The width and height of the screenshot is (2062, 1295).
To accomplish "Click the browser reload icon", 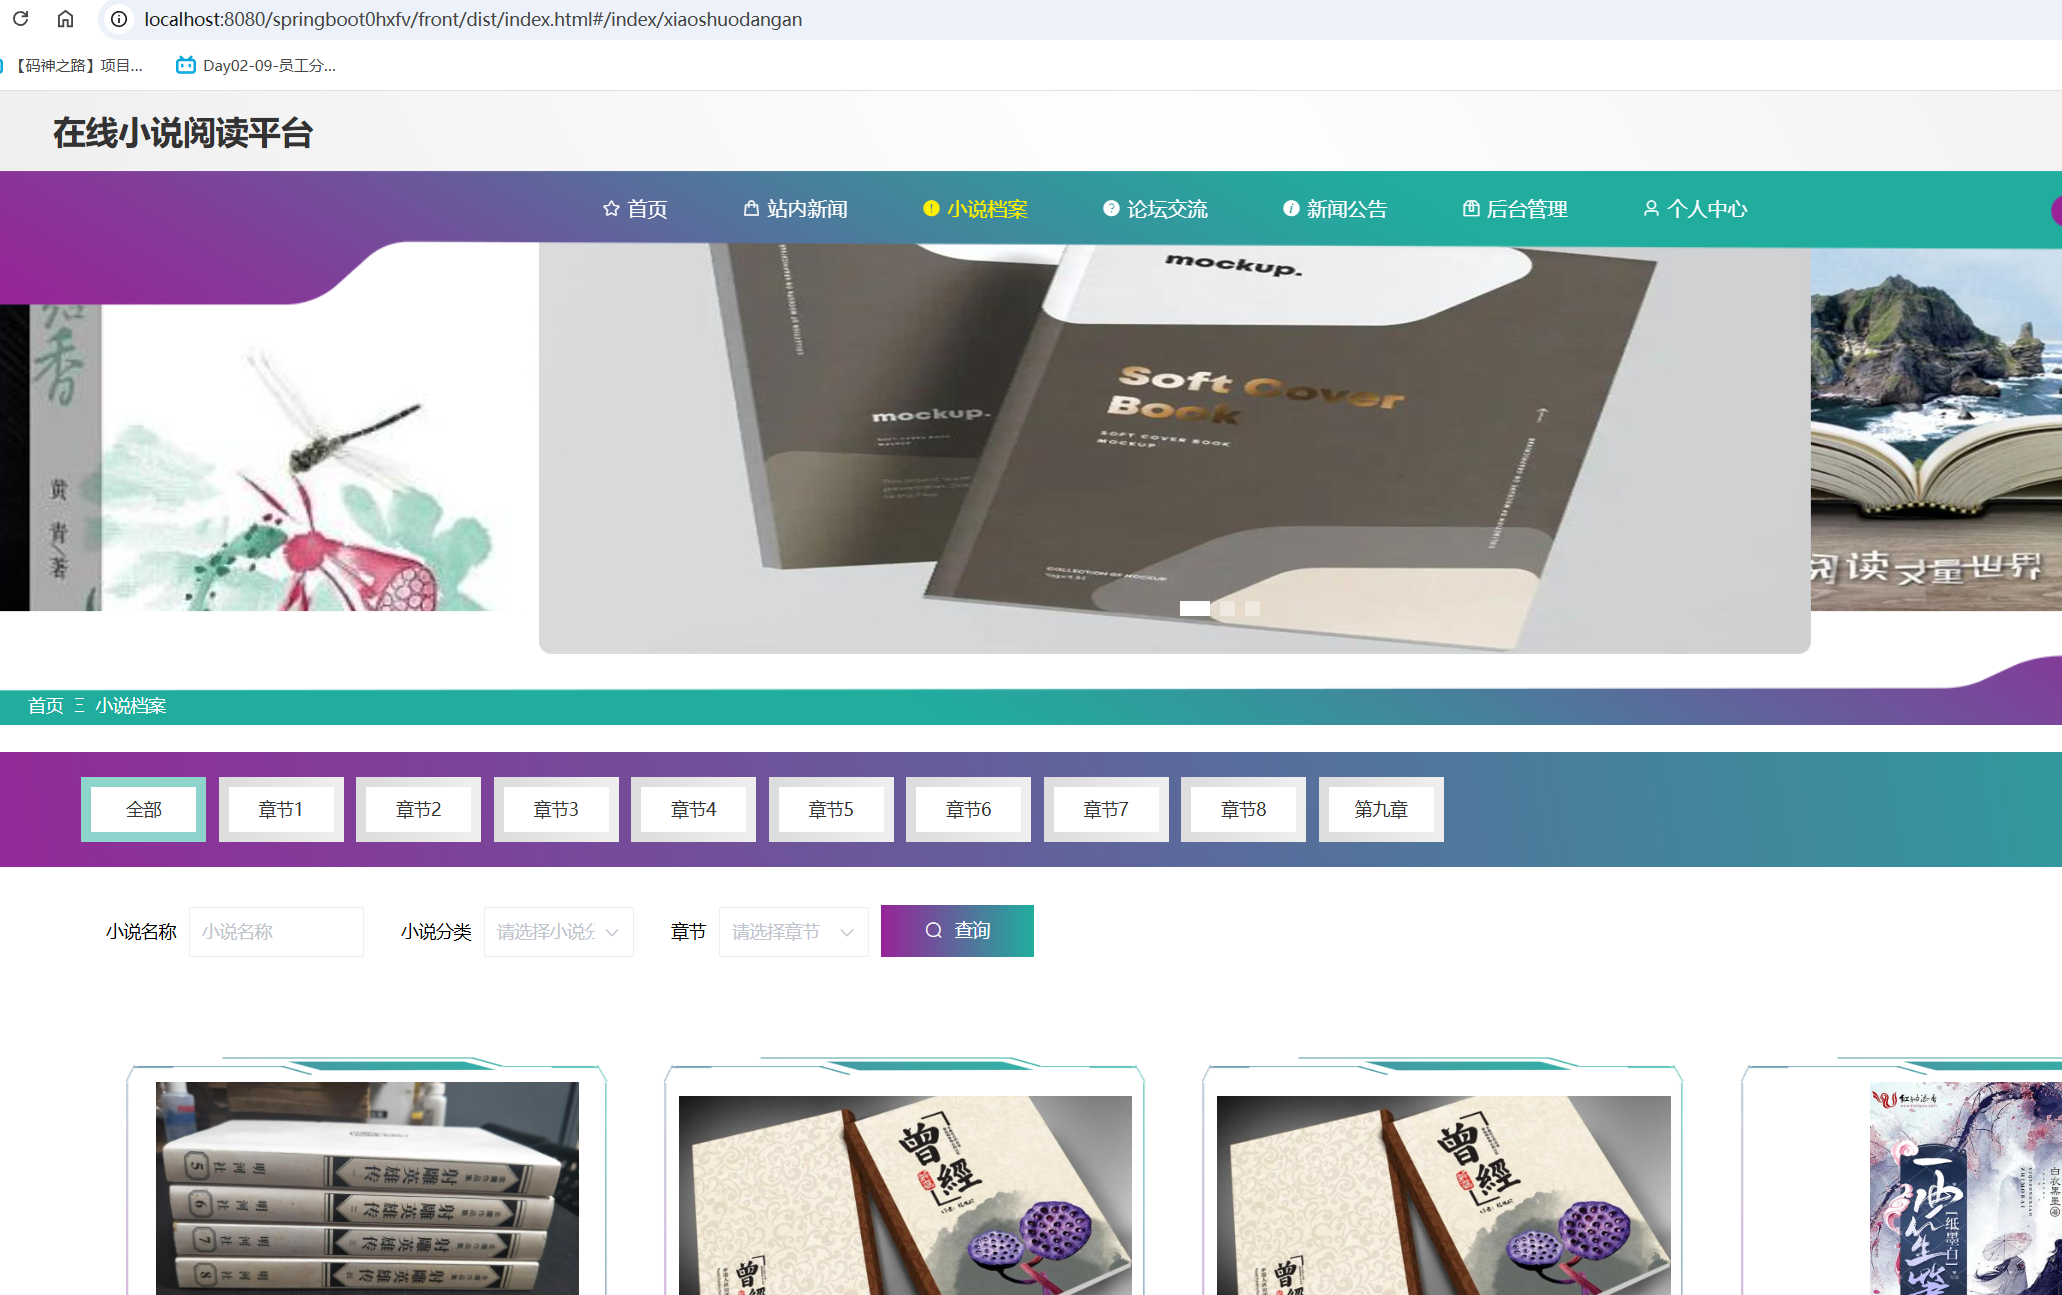I will pos(20,19).
